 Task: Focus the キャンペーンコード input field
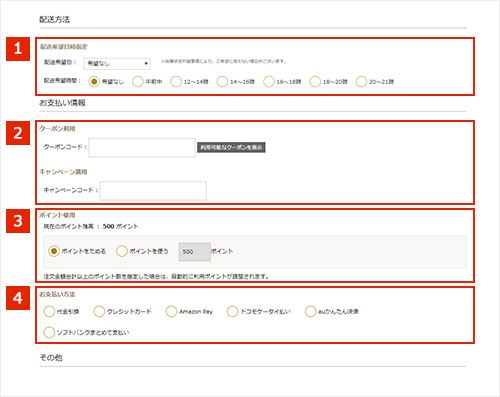153,191
